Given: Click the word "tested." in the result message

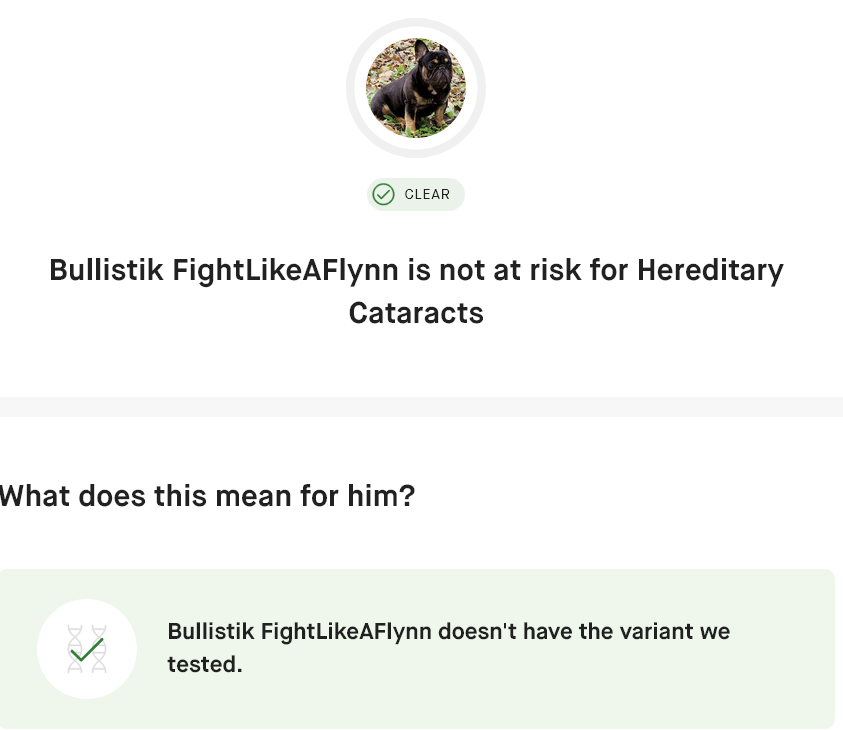Looking at the screenshot, I should pyautogui.click(x=205, y=664).
